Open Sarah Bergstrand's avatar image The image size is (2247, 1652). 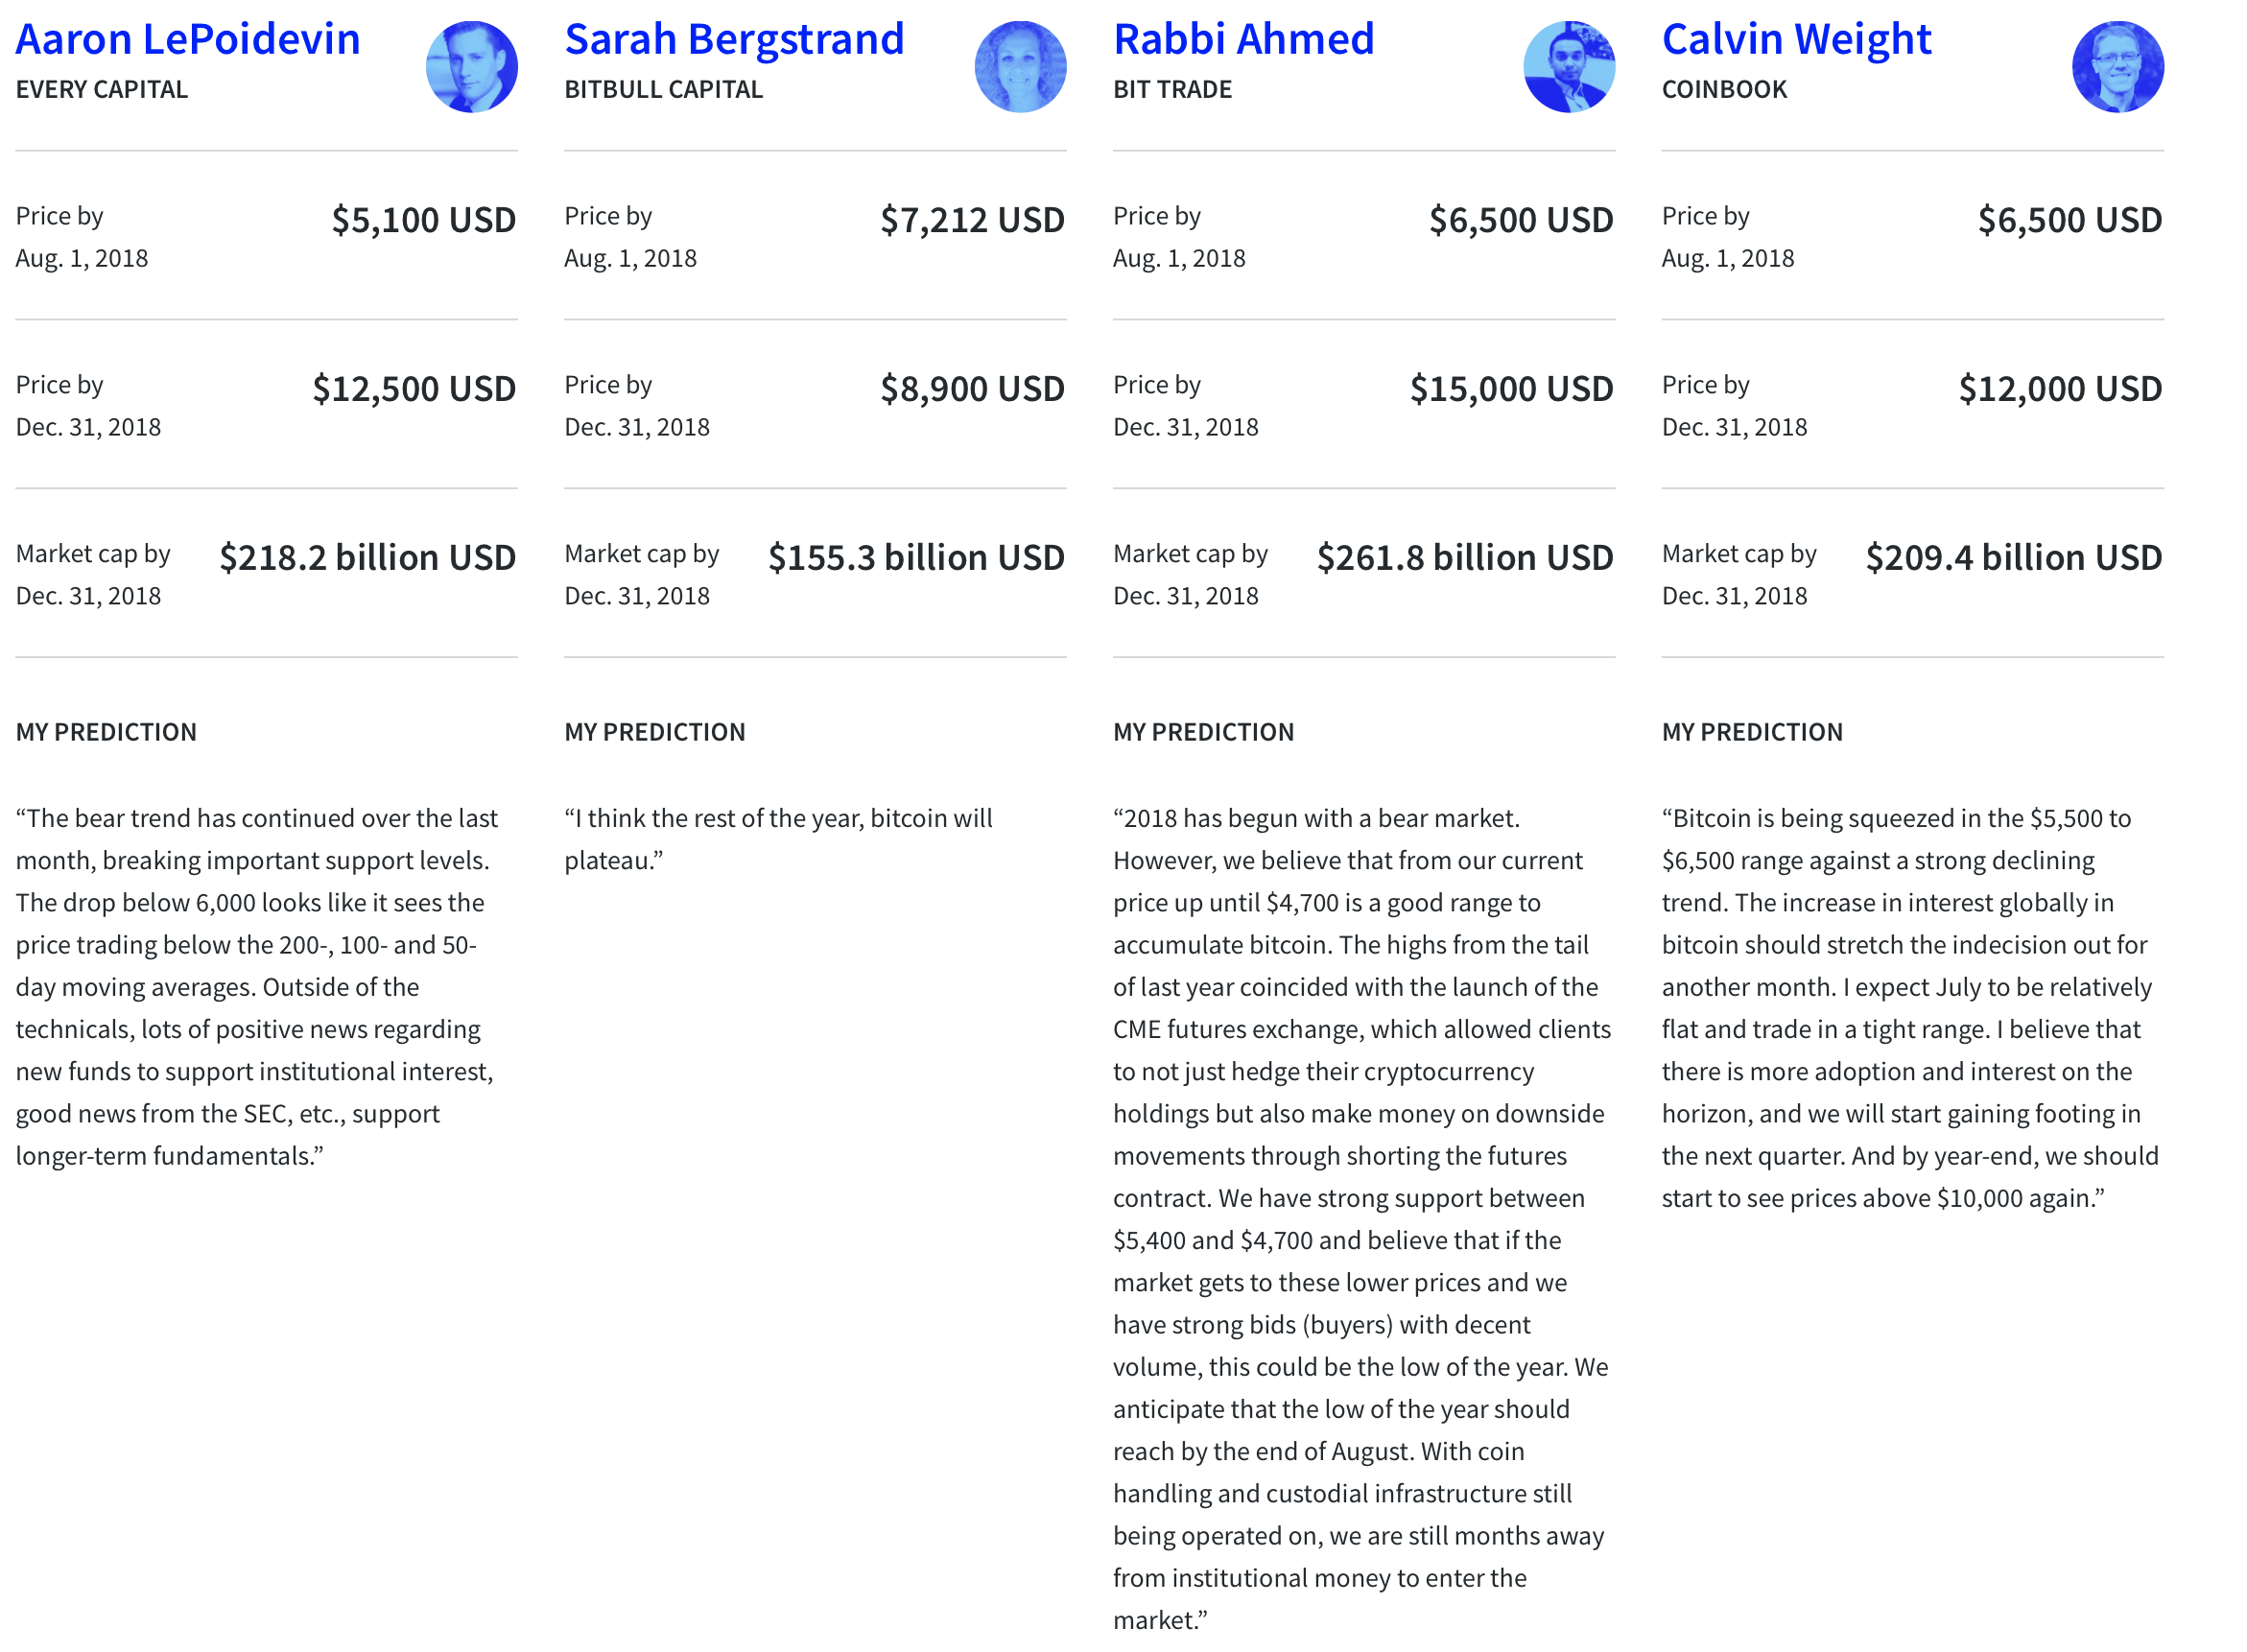1020,67
